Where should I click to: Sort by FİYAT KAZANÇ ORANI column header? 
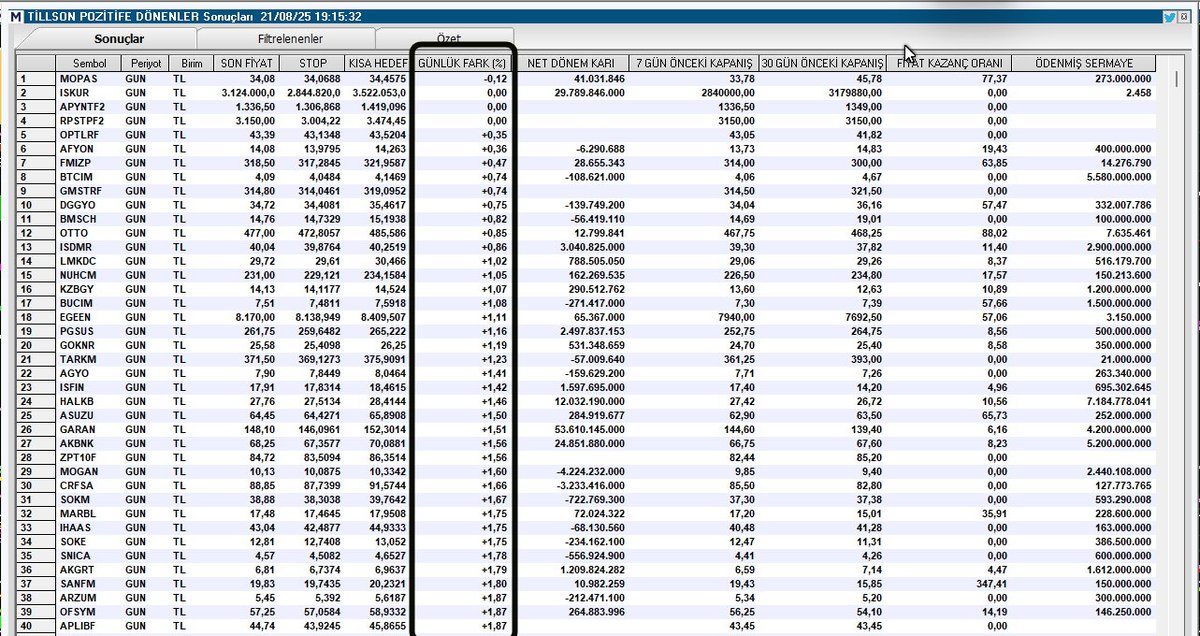coord(949,61)
